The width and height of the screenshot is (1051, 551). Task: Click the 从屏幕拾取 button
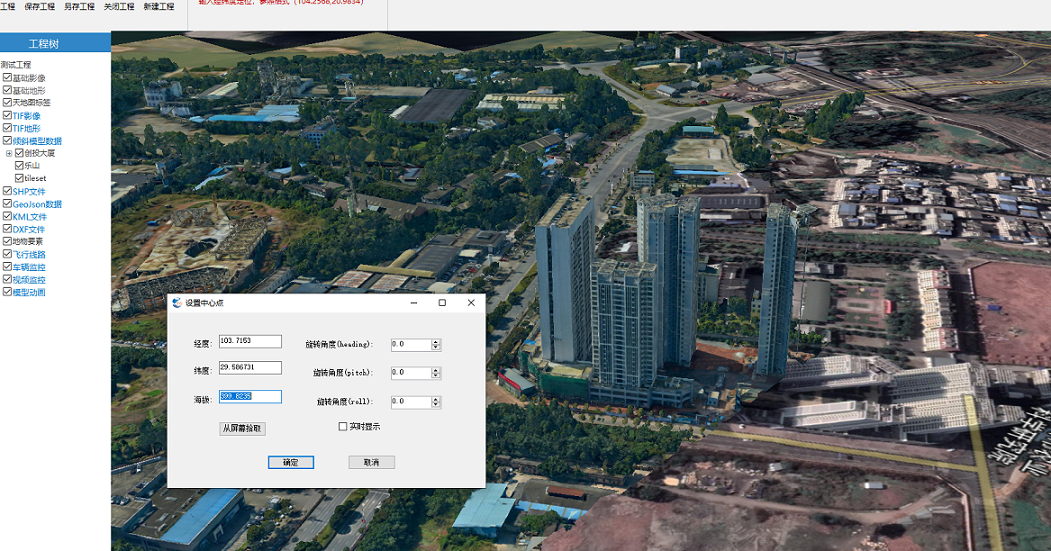pos(242,429)
